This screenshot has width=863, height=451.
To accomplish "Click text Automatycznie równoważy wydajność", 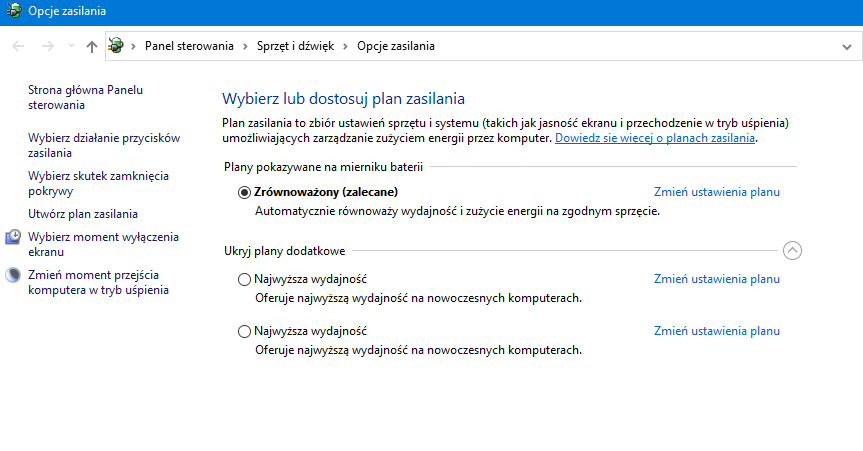I will click(457, 211).
